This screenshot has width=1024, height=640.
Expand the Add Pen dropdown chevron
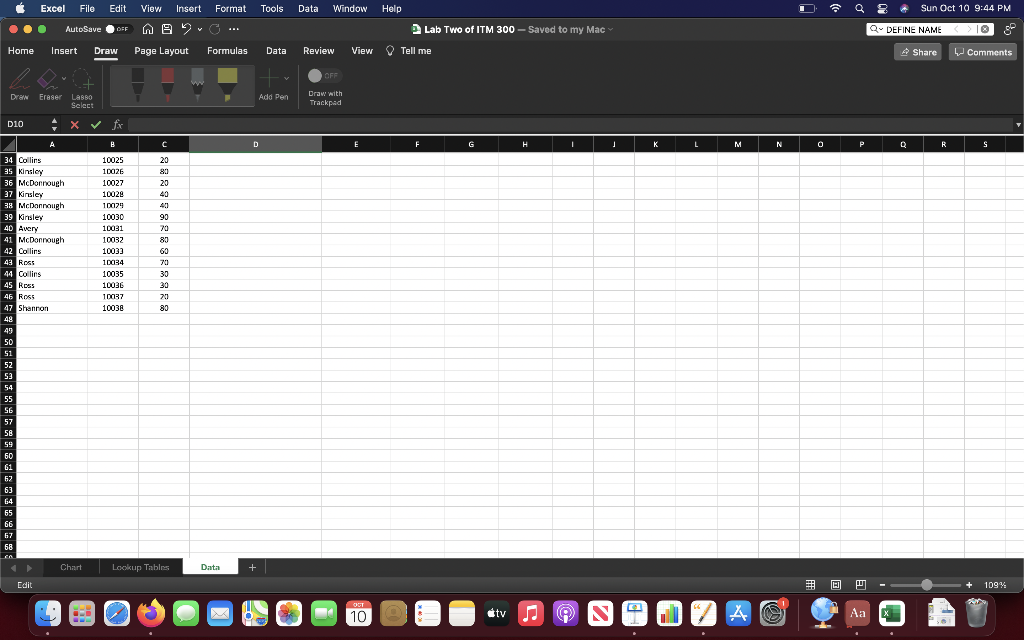click(289, 80)
